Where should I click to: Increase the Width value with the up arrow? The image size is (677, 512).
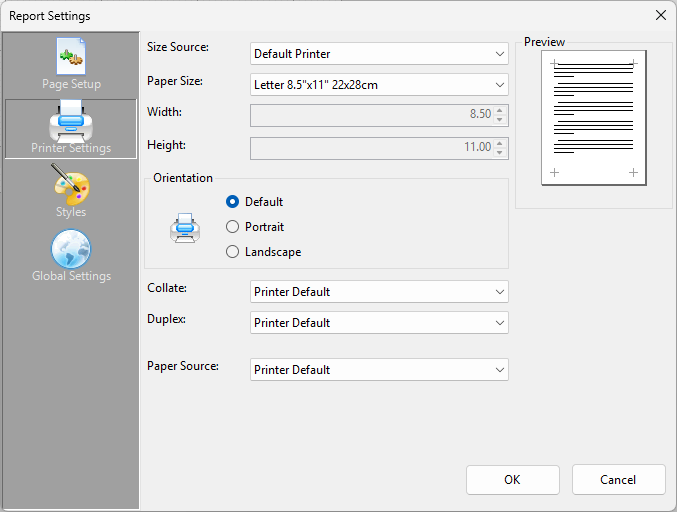500,110
